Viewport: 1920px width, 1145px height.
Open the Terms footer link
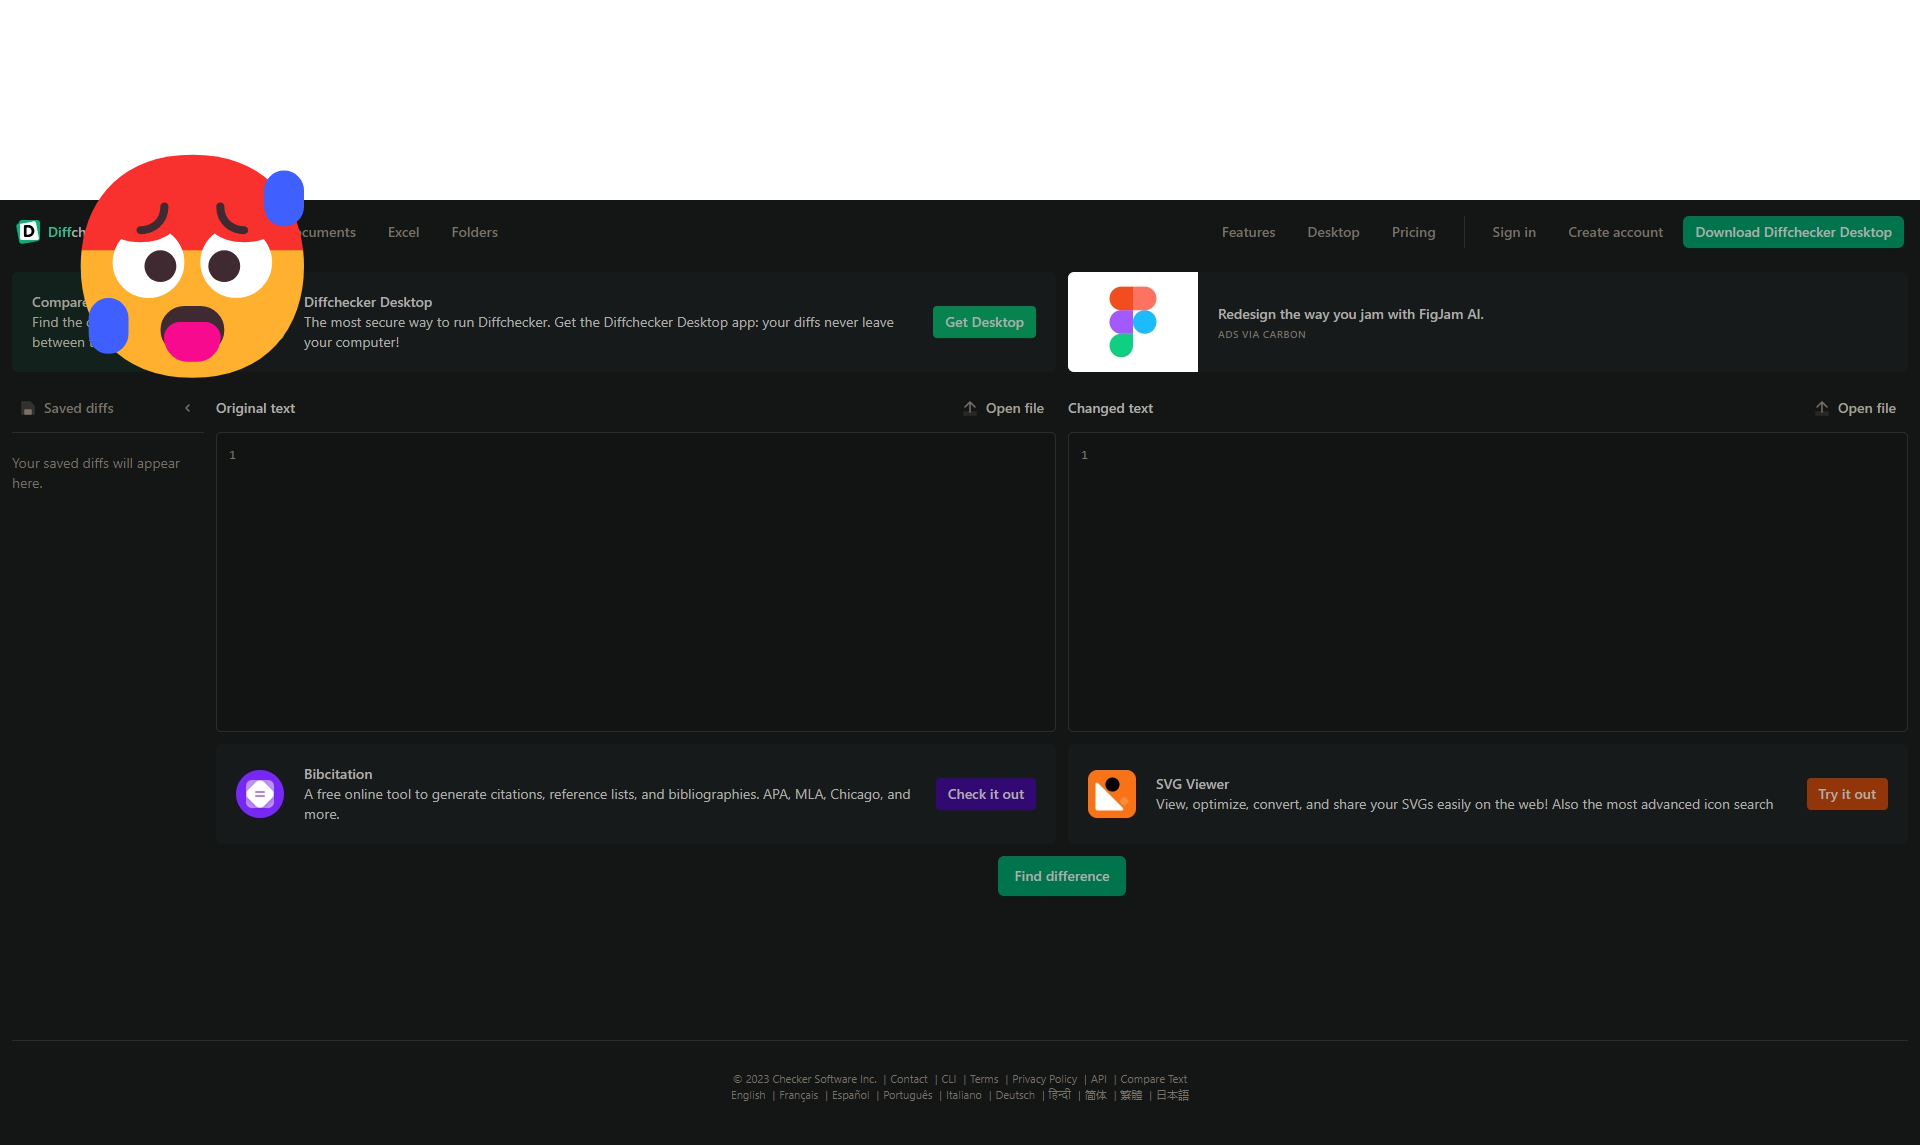[x=984, y=1079]
